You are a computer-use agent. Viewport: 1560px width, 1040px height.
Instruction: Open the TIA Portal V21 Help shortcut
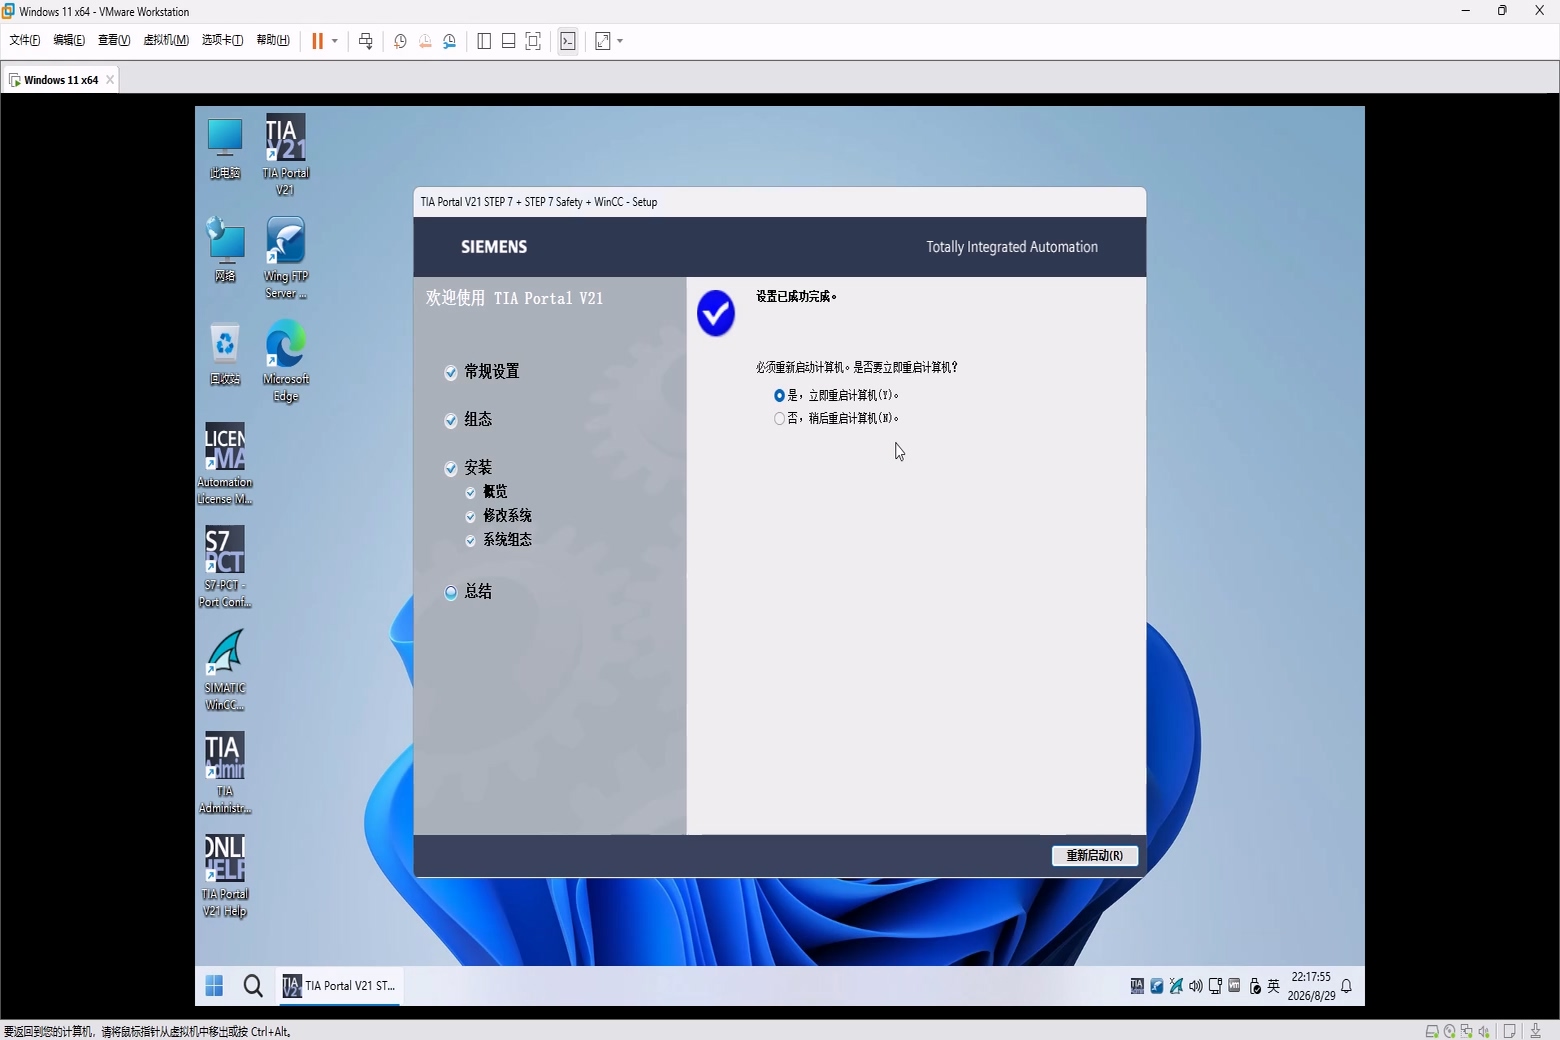(225, 875)
